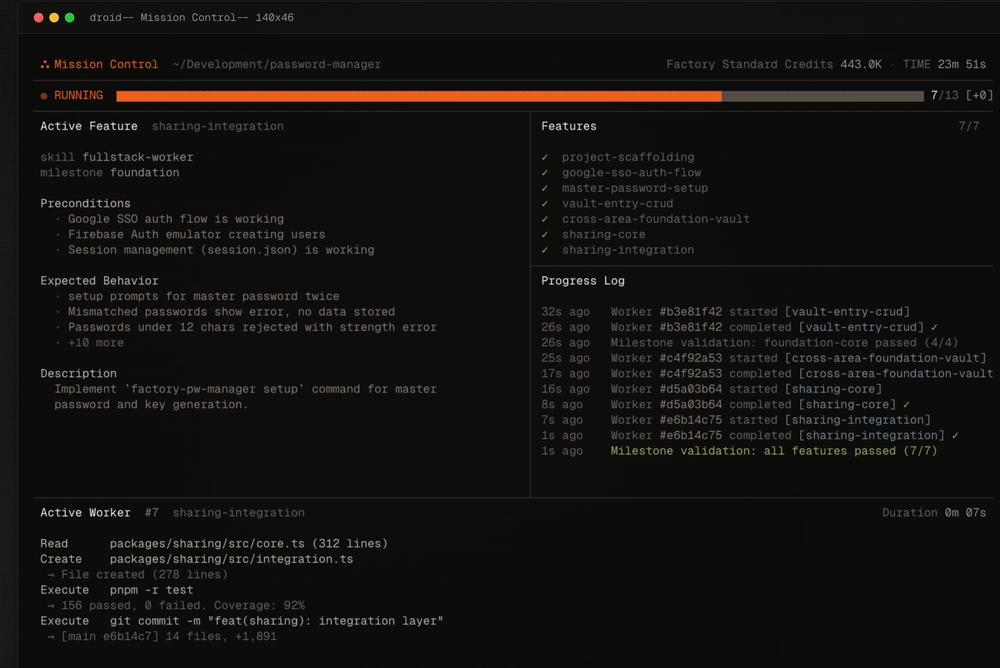Click the checkmark next to sharing-core feature
Screen dimensions: 1000x668
(x=545, y=234)
